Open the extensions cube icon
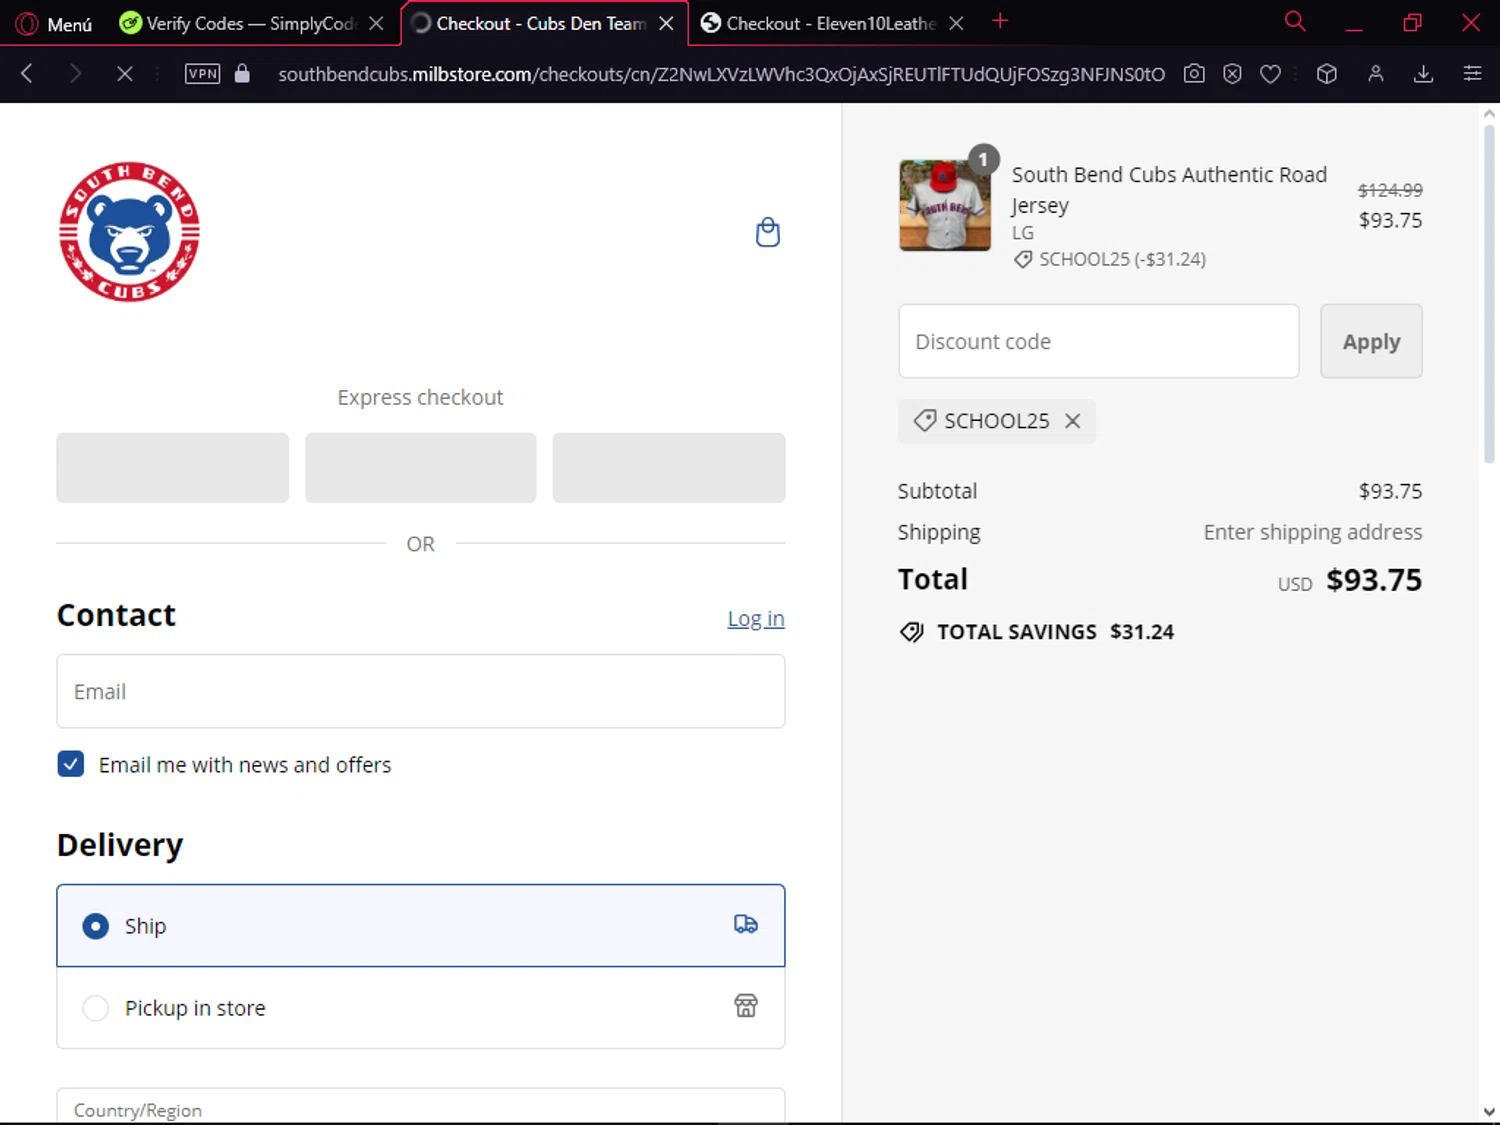The height and width of the screenshot is (1125, 1500). point(1327,73)
